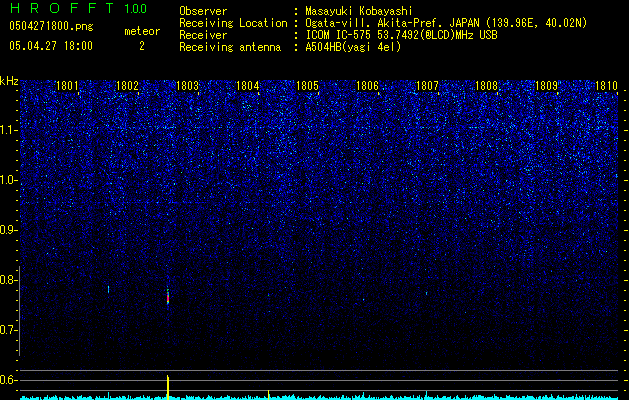Click the 0.6 kHz frequency label
Screen dimensions: 629x400
8,380
